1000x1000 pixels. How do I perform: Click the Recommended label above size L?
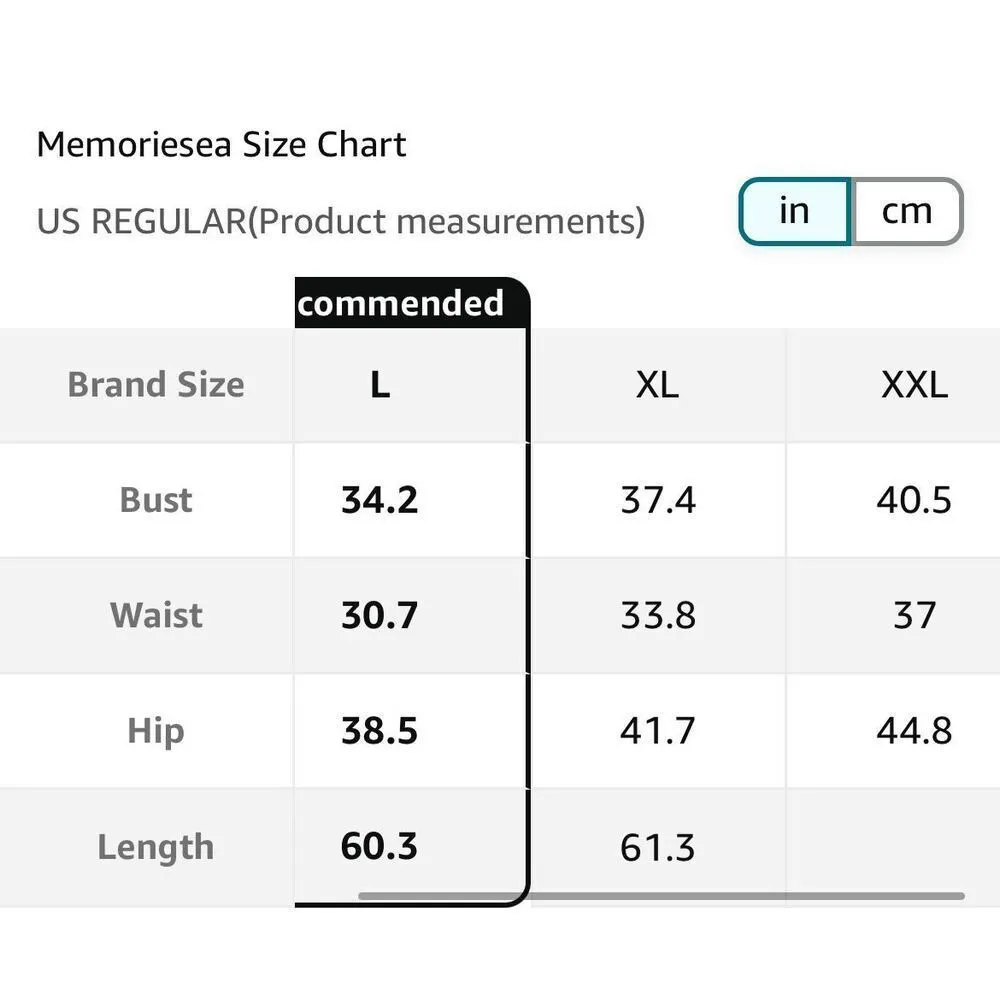coord(400,303)
